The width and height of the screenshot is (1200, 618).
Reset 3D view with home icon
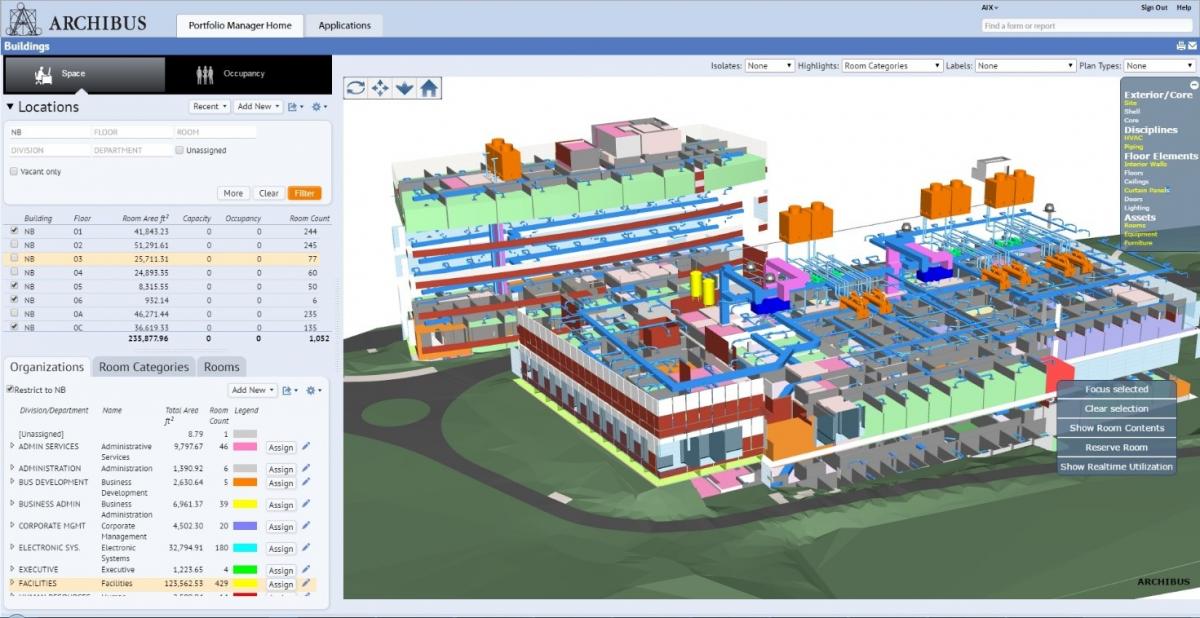[429, 88]
